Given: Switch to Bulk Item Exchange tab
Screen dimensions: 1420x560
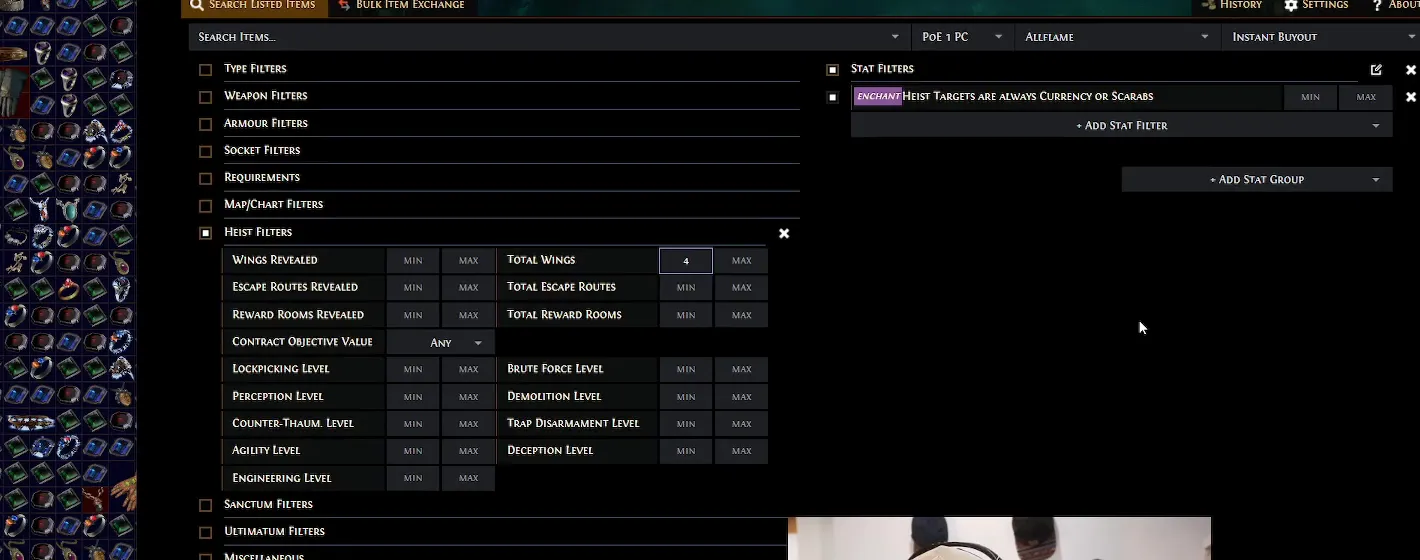Looking at the screenshot, I should 401,6.
